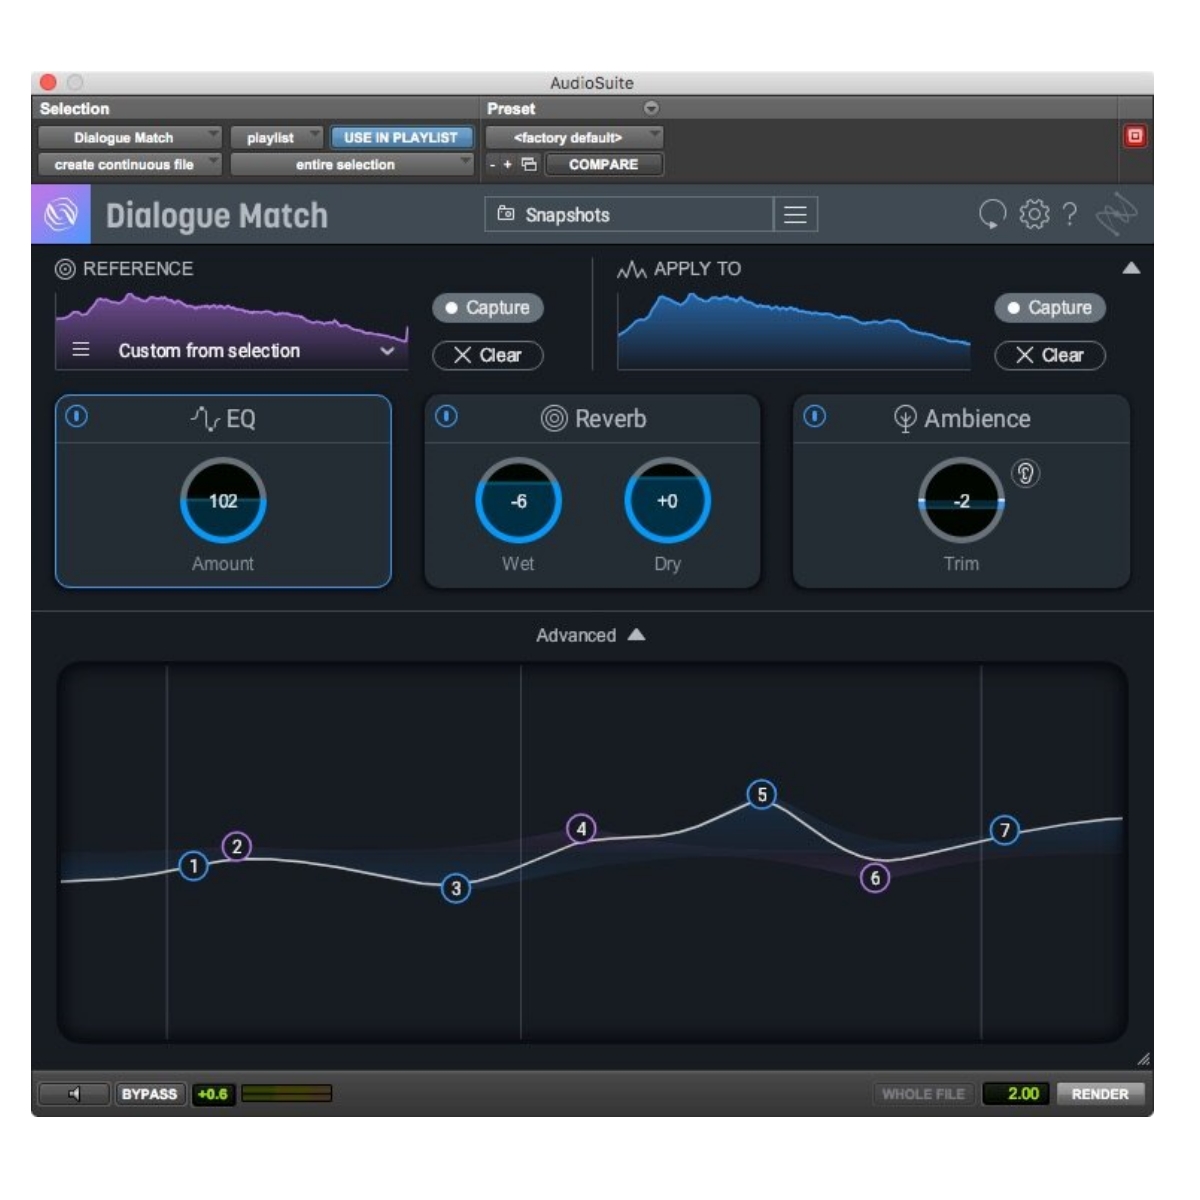This screenshot has width=1200, height=1200.
Task: Toggle the Ambience module power button
Action: [x=815, y=416]
